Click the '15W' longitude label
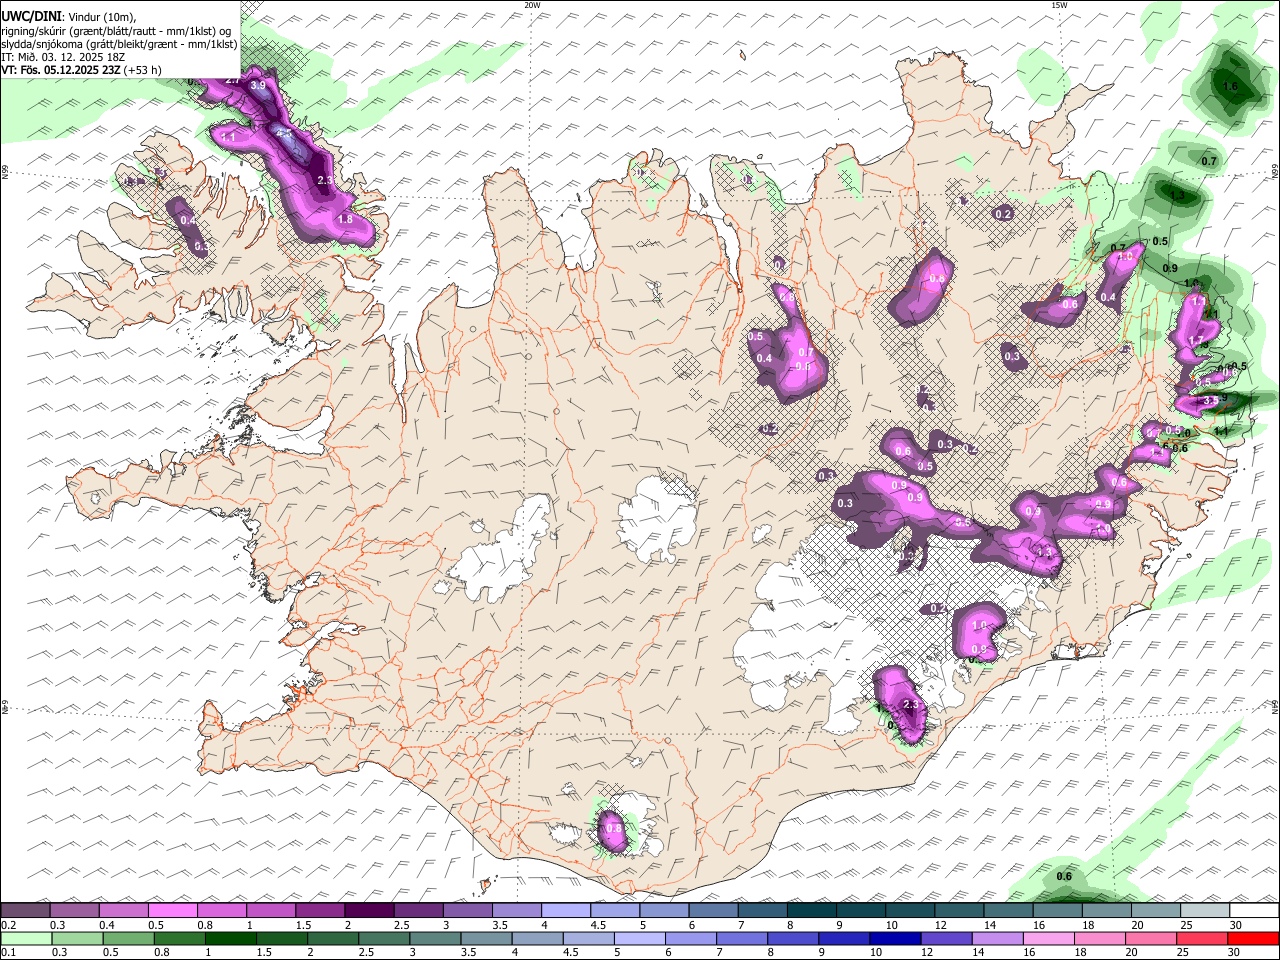The image size is (1280, 960). point(1059,5)
